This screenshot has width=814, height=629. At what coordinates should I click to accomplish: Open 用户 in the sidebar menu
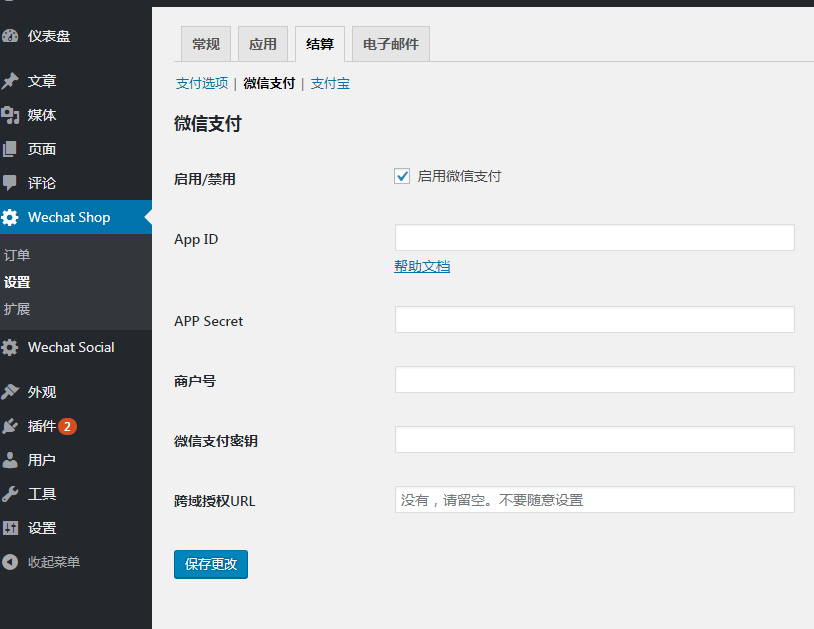tap(42, 460)
